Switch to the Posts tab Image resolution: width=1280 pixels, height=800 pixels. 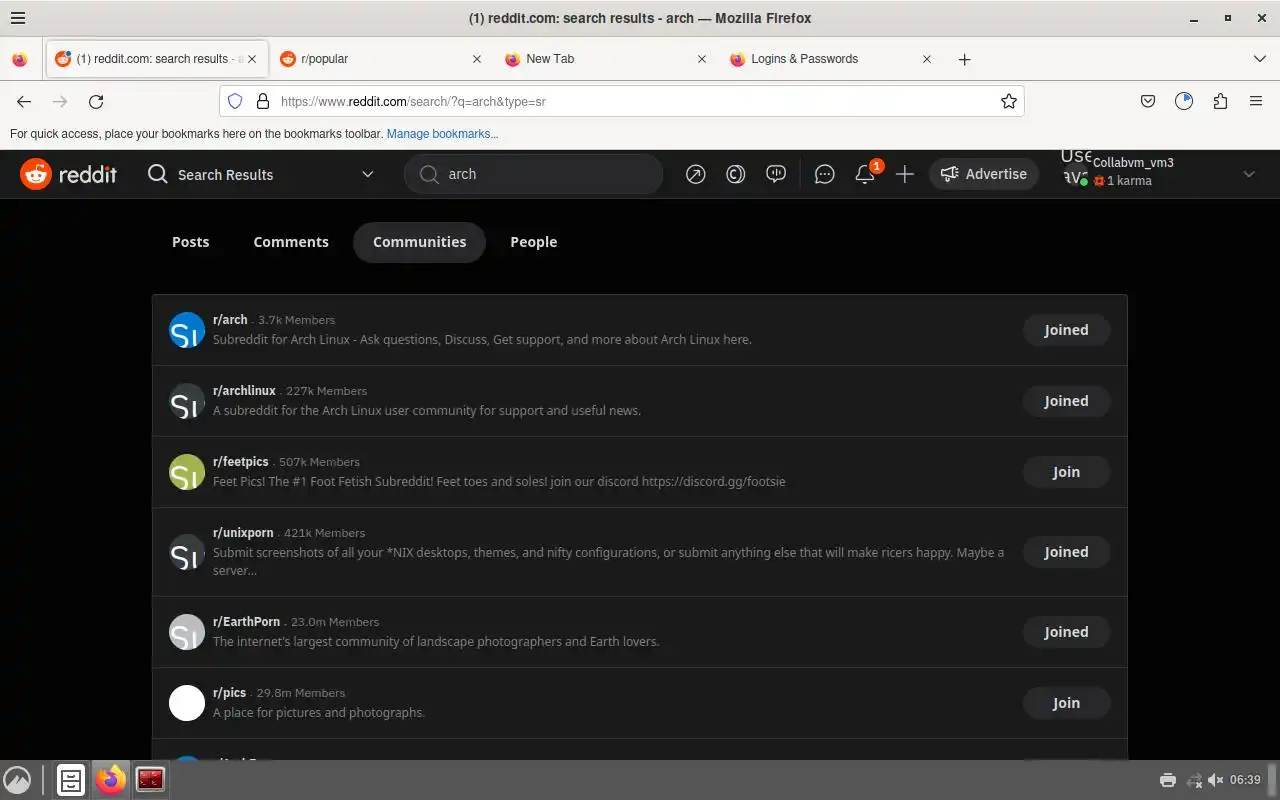[x=190, y=242]
